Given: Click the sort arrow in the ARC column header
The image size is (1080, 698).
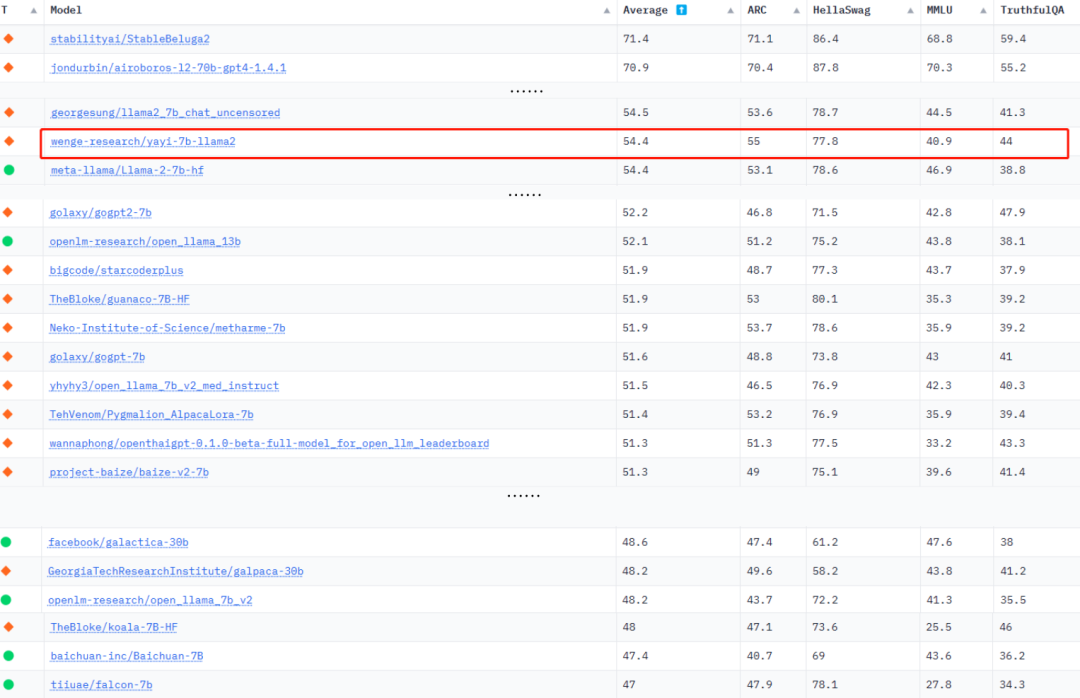Looking at the screenshot, I should pos(796,11).
